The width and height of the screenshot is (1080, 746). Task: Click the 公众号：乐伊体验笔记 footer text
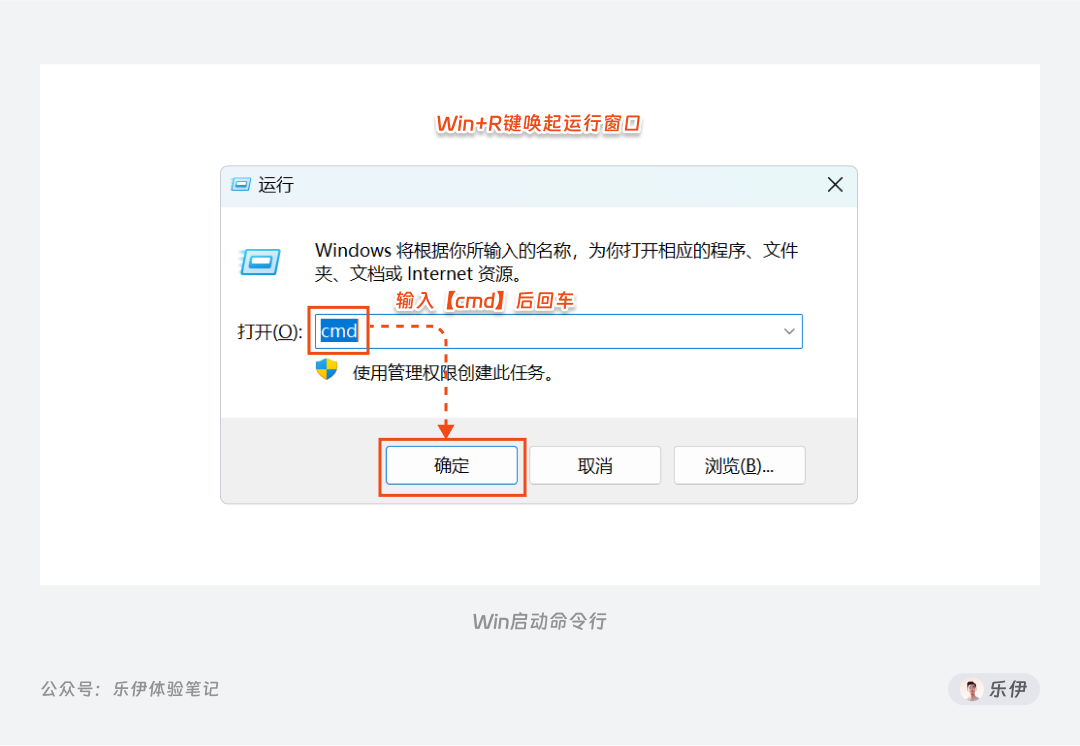[130, 689]
